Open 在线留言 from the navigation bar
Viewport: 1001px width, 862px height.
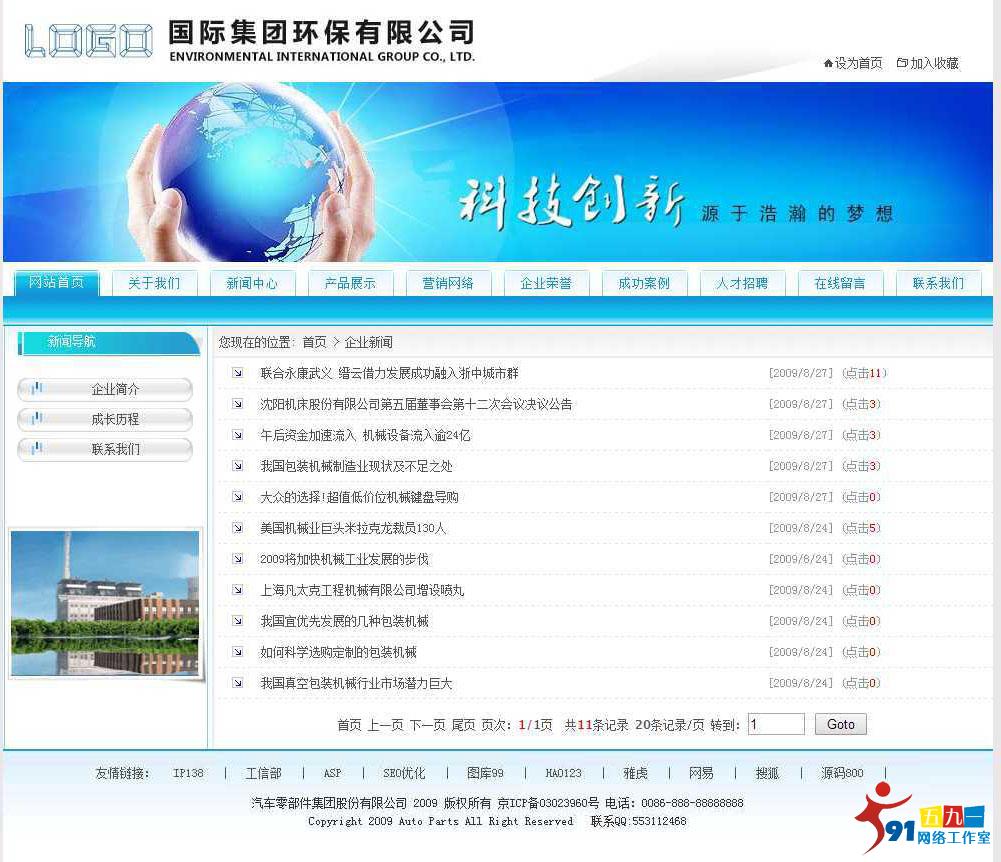[x=840, y=283]
